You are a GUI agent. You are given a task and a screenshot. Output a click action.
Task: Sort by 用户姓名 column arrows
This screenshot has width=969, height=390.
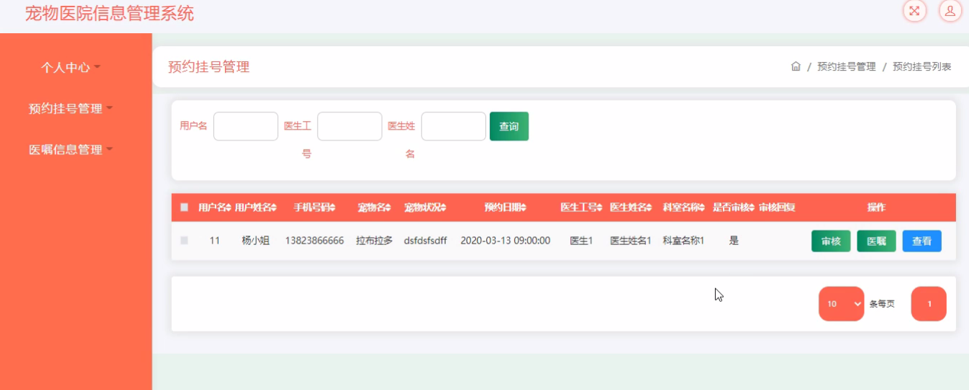pos(274,208)
